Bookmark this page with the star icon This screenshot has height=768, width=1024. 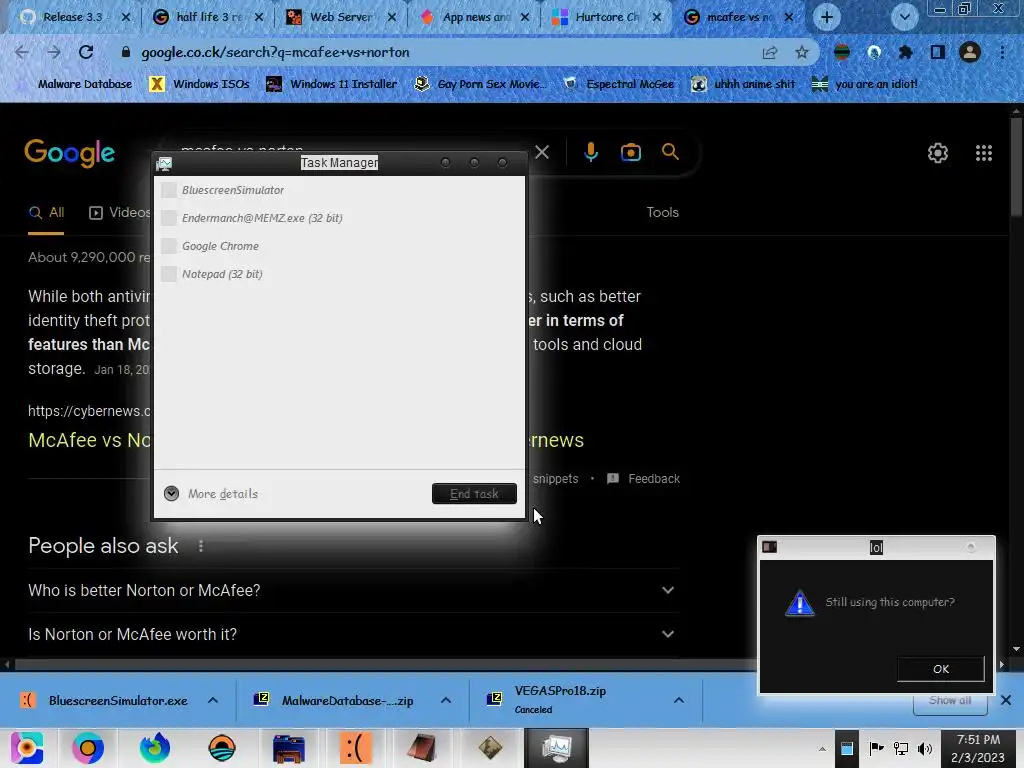(801, 52)
